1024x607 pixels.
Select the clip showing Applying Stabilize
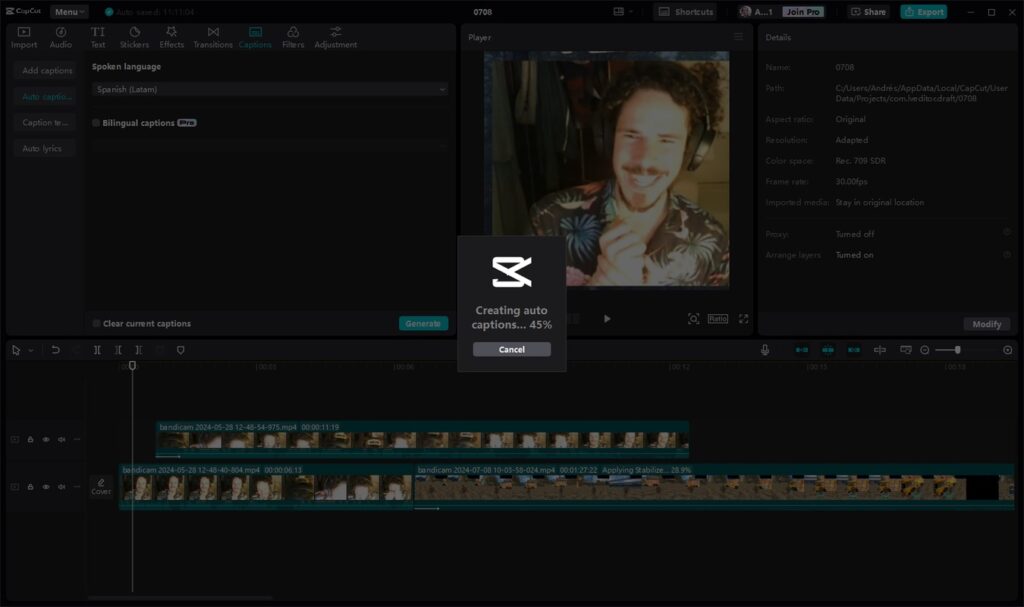click(x=714, y=486)
